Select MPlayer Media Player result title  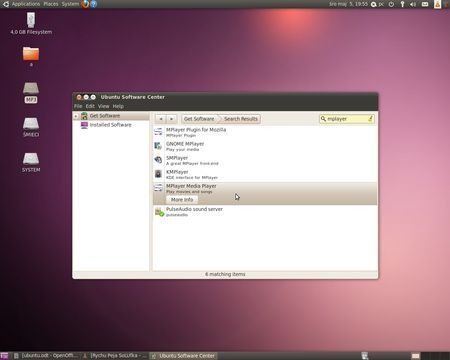[x=191, y=186]
